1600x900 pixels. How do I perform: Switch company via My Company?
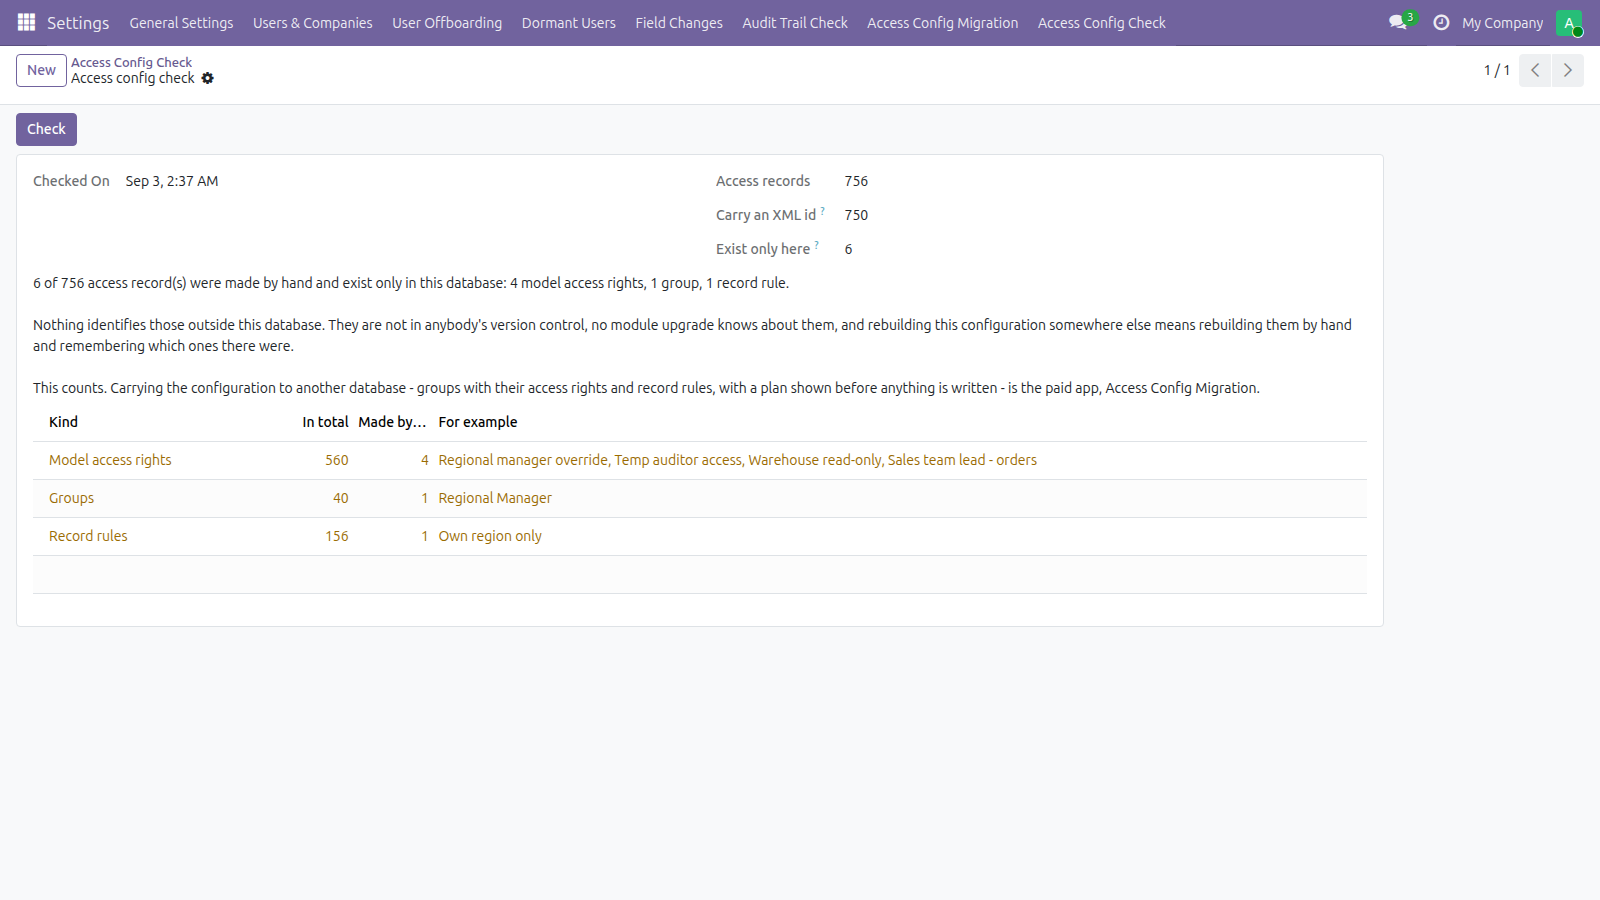coord(1502,23)
